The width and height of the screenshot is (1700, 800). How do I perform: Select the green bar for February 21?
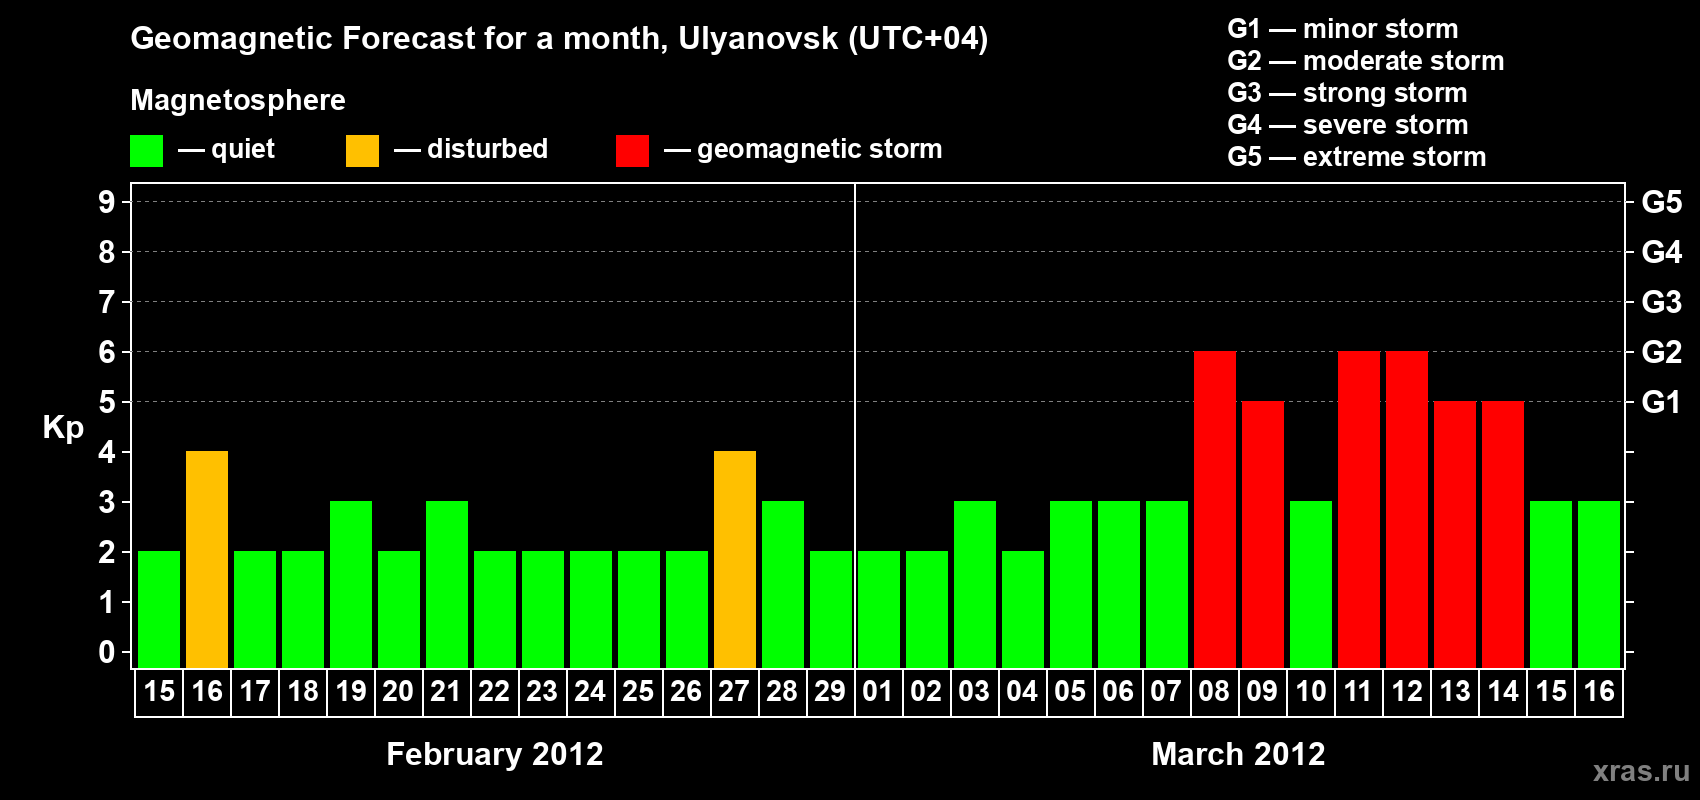(447, 584)
